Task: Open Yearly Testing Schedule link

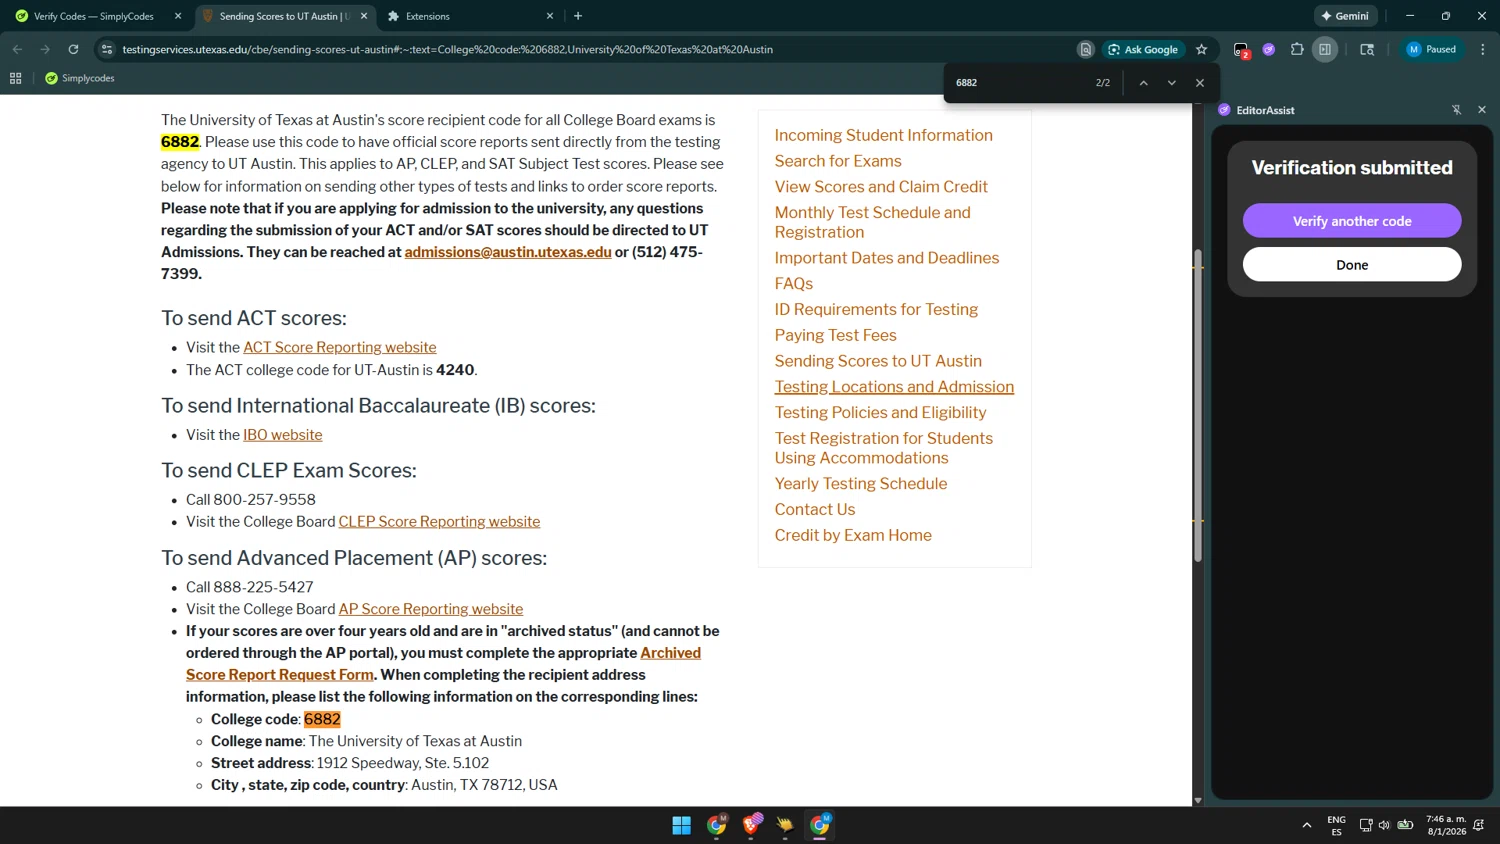Action: (x=861, y=484)
